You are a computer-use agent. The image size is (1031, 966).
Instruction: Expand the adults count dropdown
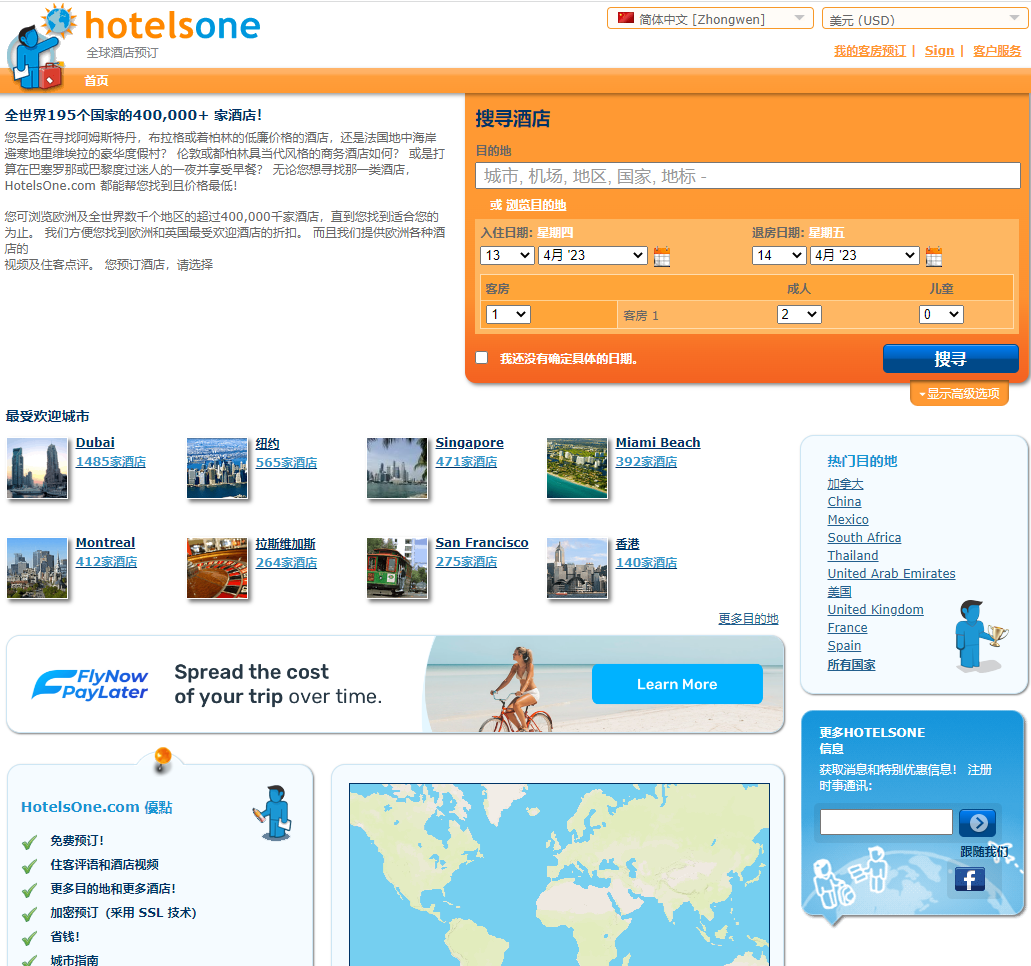[x=798, y=314]
